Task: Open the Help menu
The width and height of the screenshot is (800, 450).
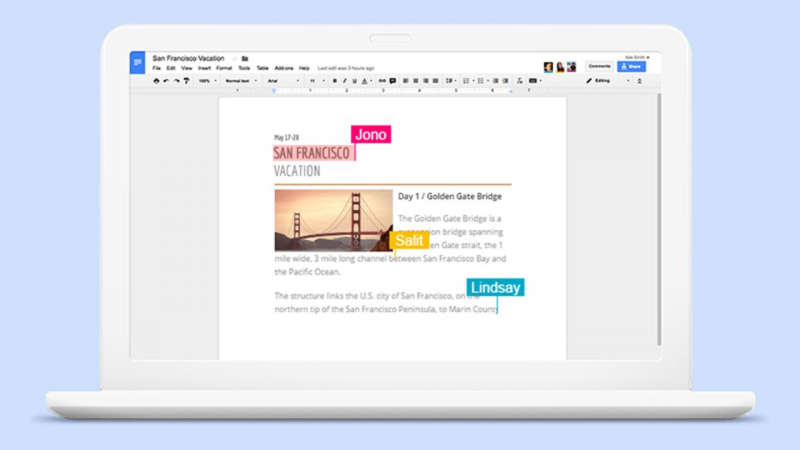Action: pyautogui.click(x=304, y=68)
